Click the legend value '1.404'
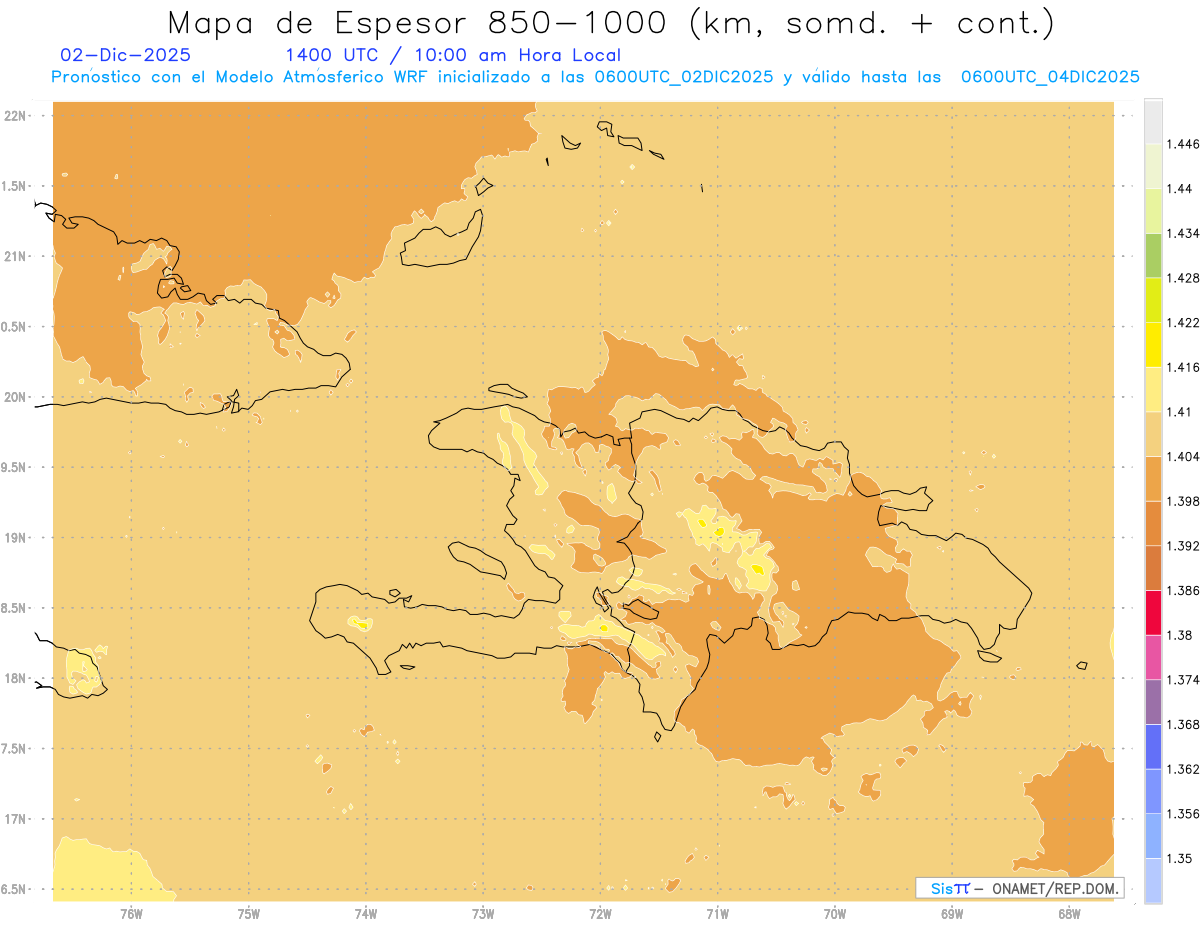Screen dimensions: 1200x927 click(1183, 456)
